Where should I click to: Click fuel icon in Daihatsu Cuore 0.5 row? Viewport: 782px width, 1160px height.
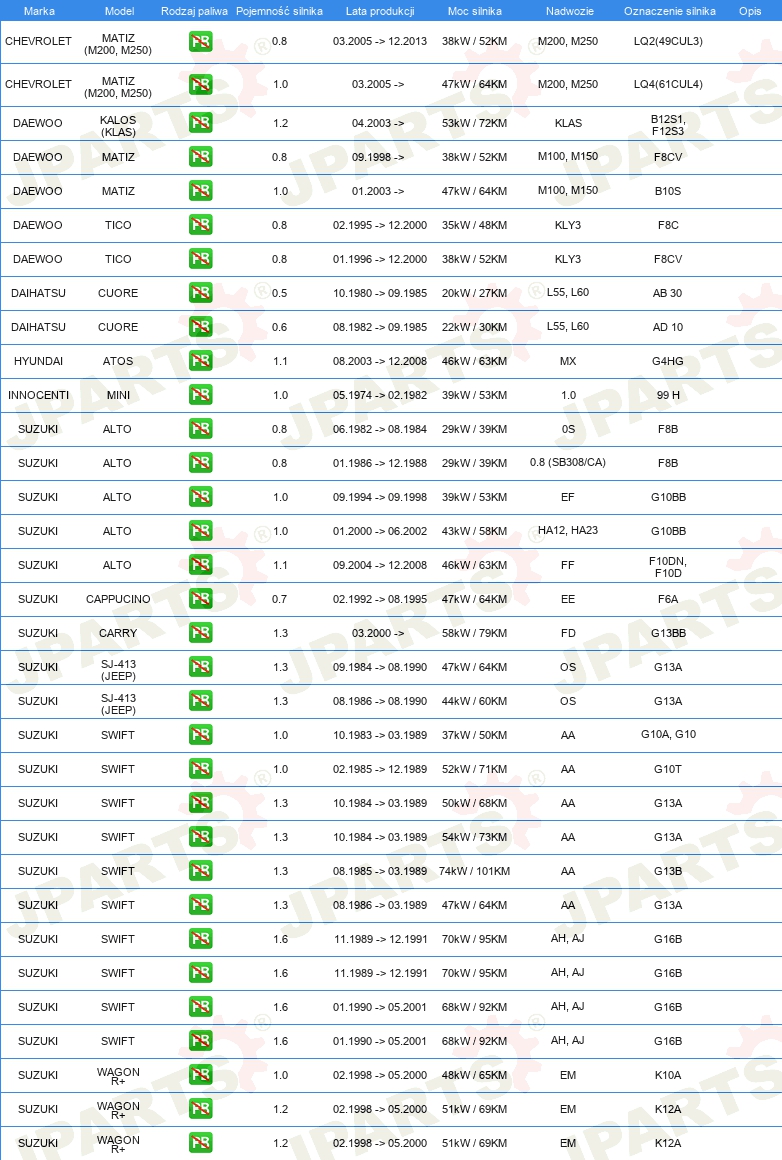coord(200,293)
